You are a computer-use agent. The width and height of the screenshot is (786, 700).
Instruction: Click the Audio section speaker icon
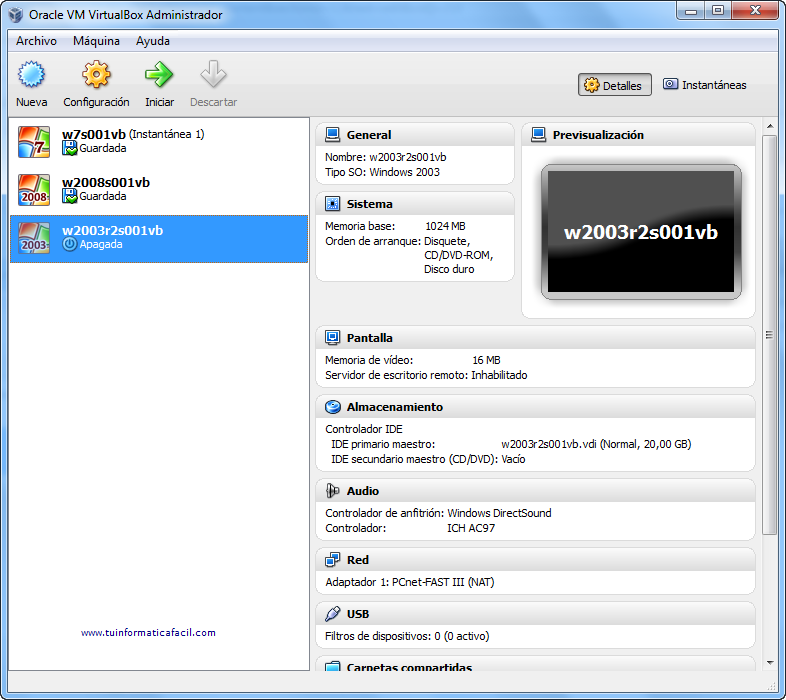tap(333, 491)
